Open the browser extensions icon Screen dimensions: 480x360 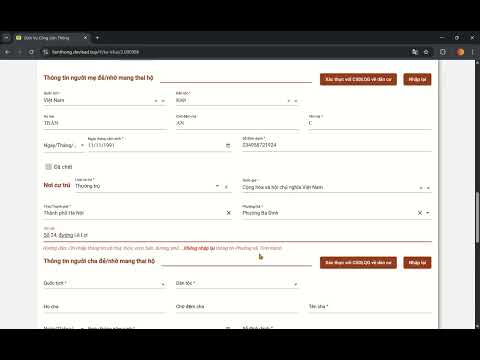443,52
